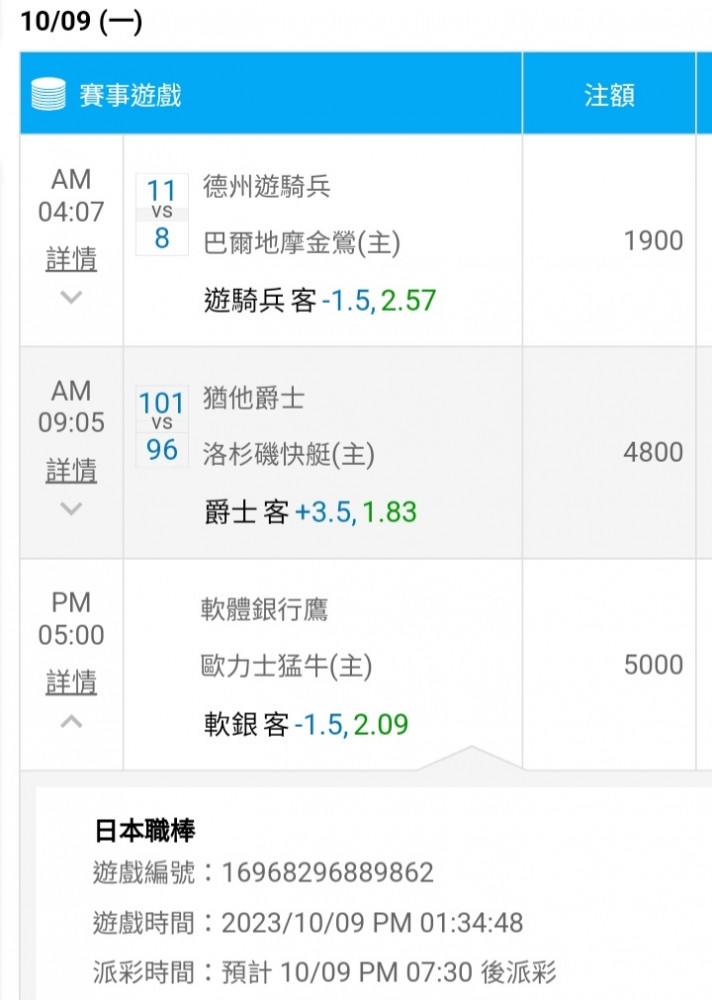Expand details chevron under AM 09:05
Screen dimensions: 712x1000
pos(71,508)
